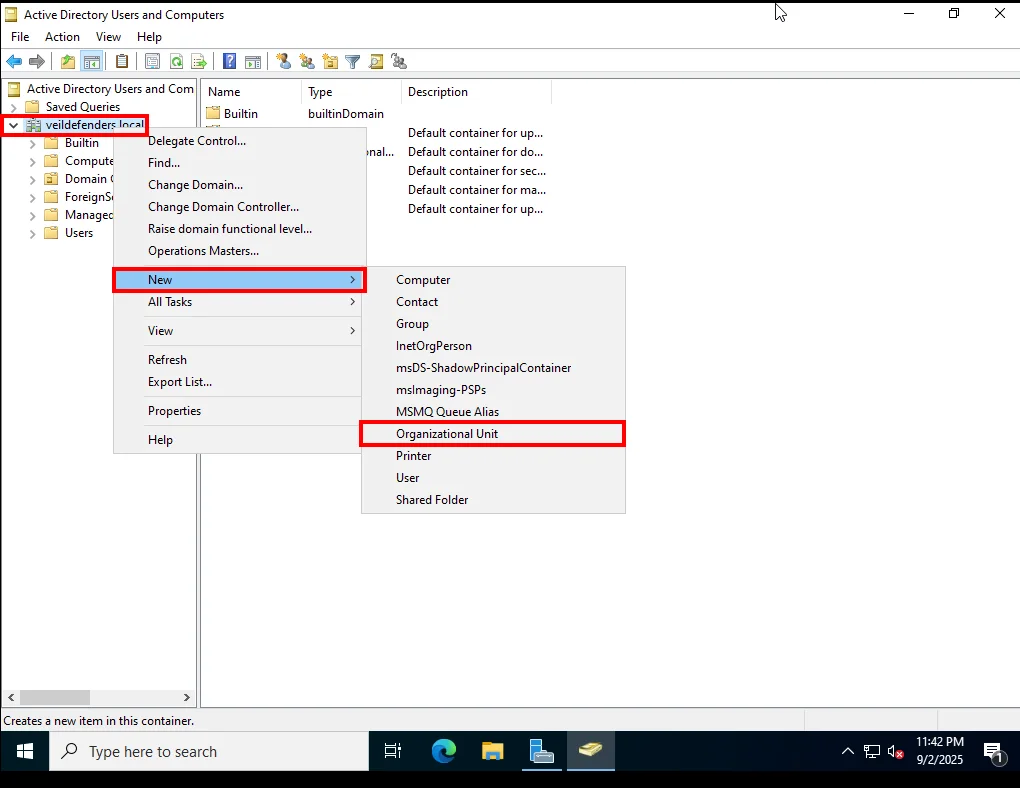Click the Type here to search box
Viewport: 1020px width, 788px height.
(209, 752)
